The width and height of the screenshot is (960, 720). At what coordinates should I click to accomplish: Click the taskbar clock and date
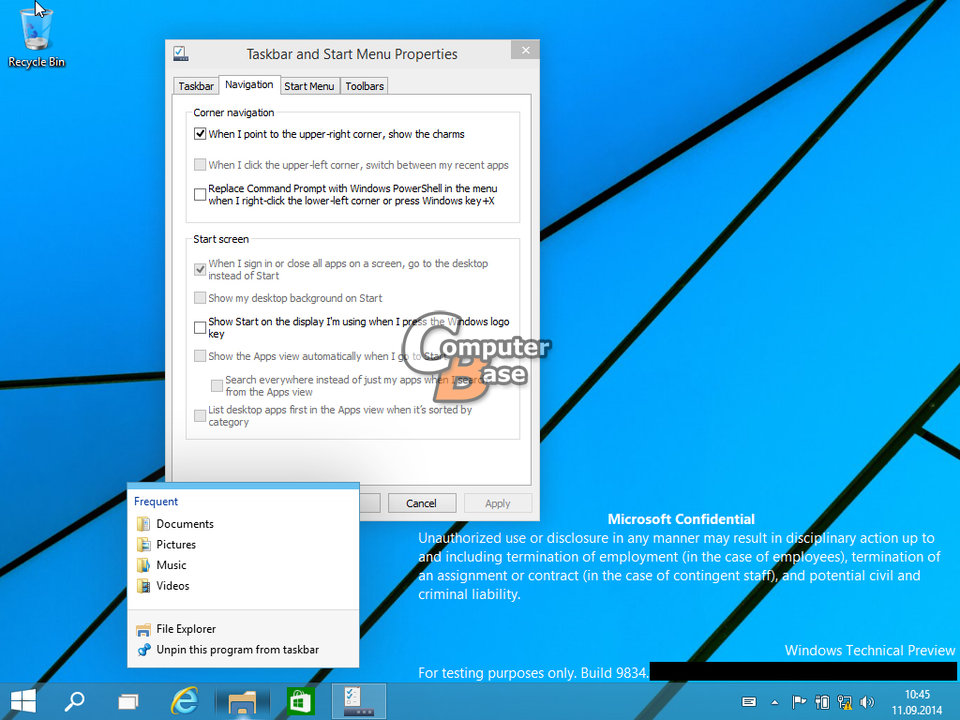click(917, 701)
